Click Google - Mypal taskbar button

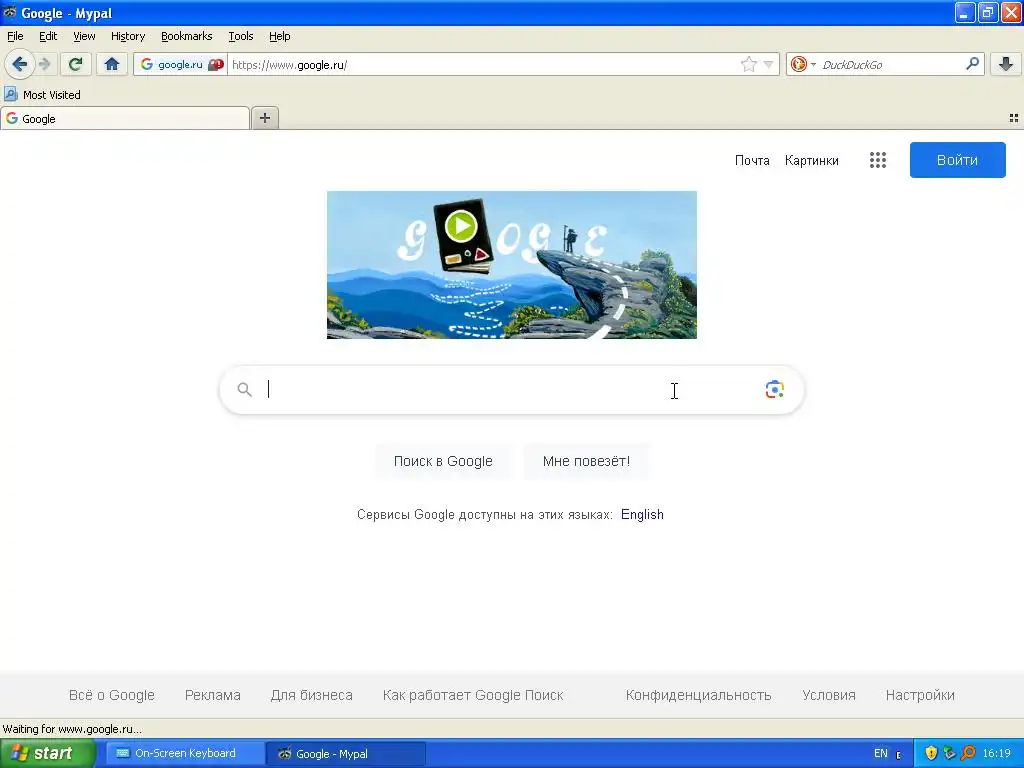tap(345, 754)
